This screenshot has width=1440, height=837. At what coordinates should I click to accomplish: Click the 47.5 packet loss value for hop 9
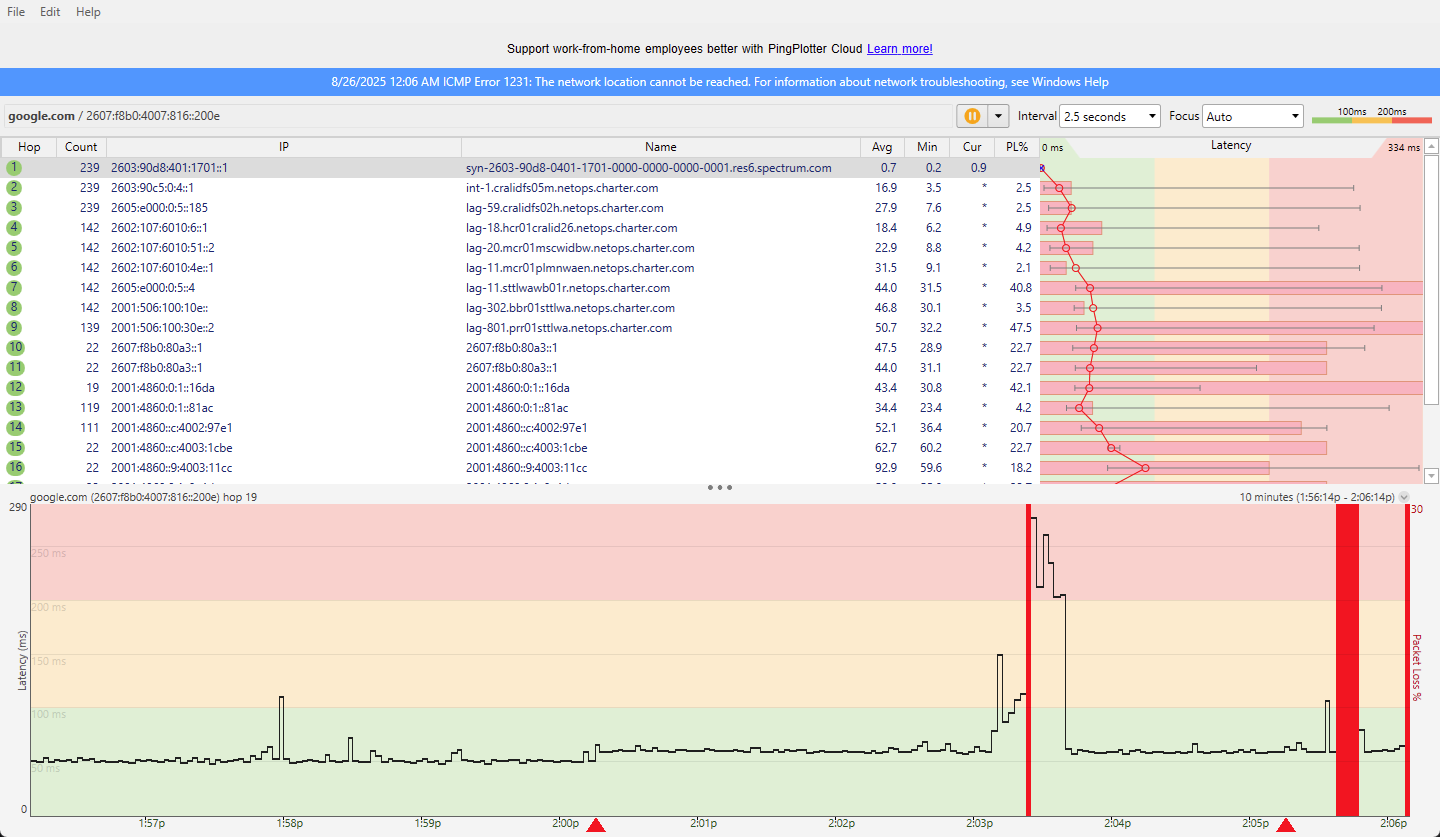tap(1020, 328)
